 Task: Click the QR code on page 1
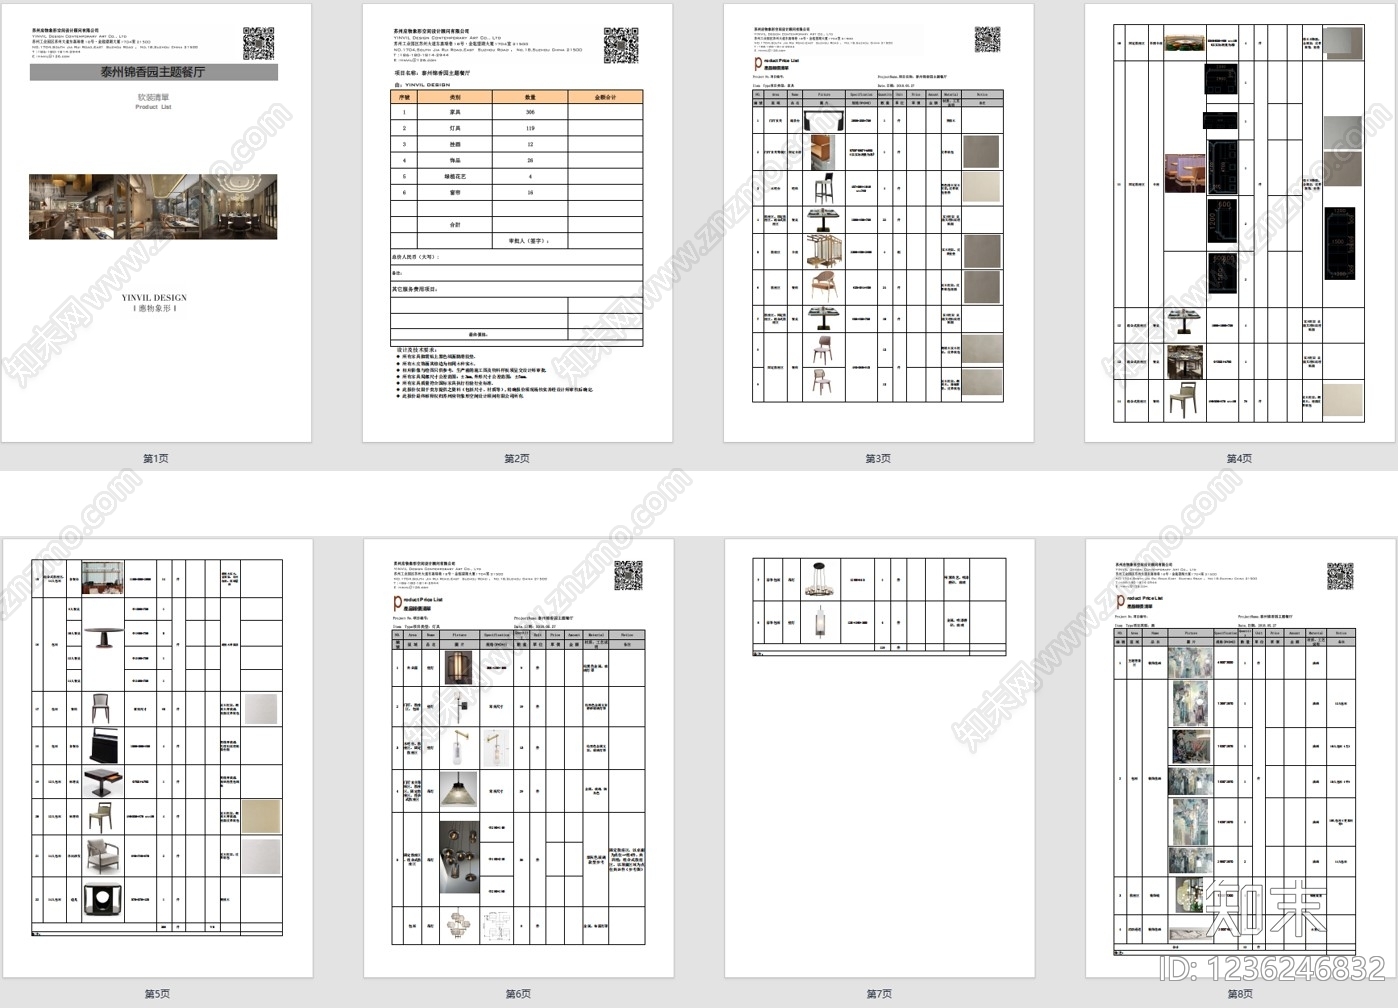pos(259,44)
